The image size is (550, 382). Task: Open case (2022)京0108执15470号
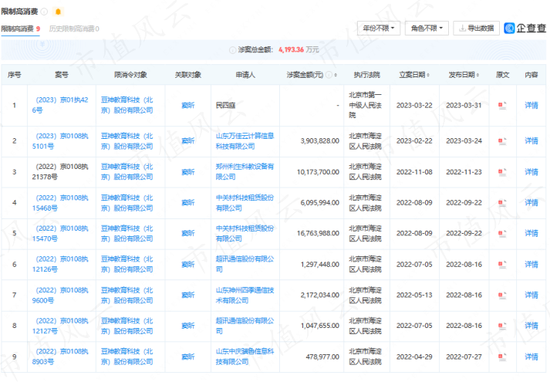(60, 233)
